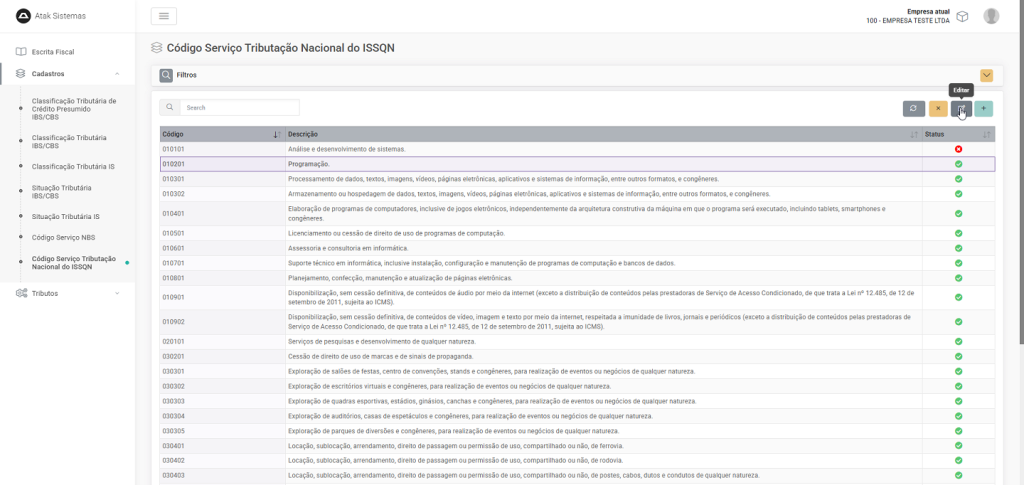This screenshot has width=1024, height=485.
Task: Click the Atak Sistemas logo
Action: [x=24, y=16]
